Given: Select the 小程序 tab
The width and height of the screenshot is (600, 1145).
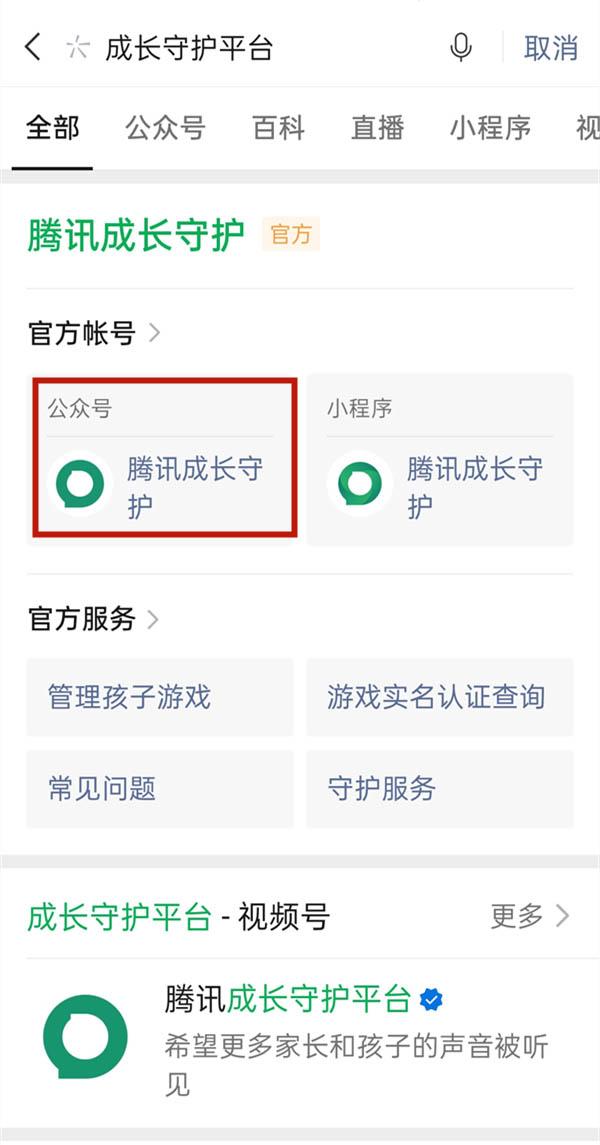Looking at the screenshot, I should click(489, 129).
